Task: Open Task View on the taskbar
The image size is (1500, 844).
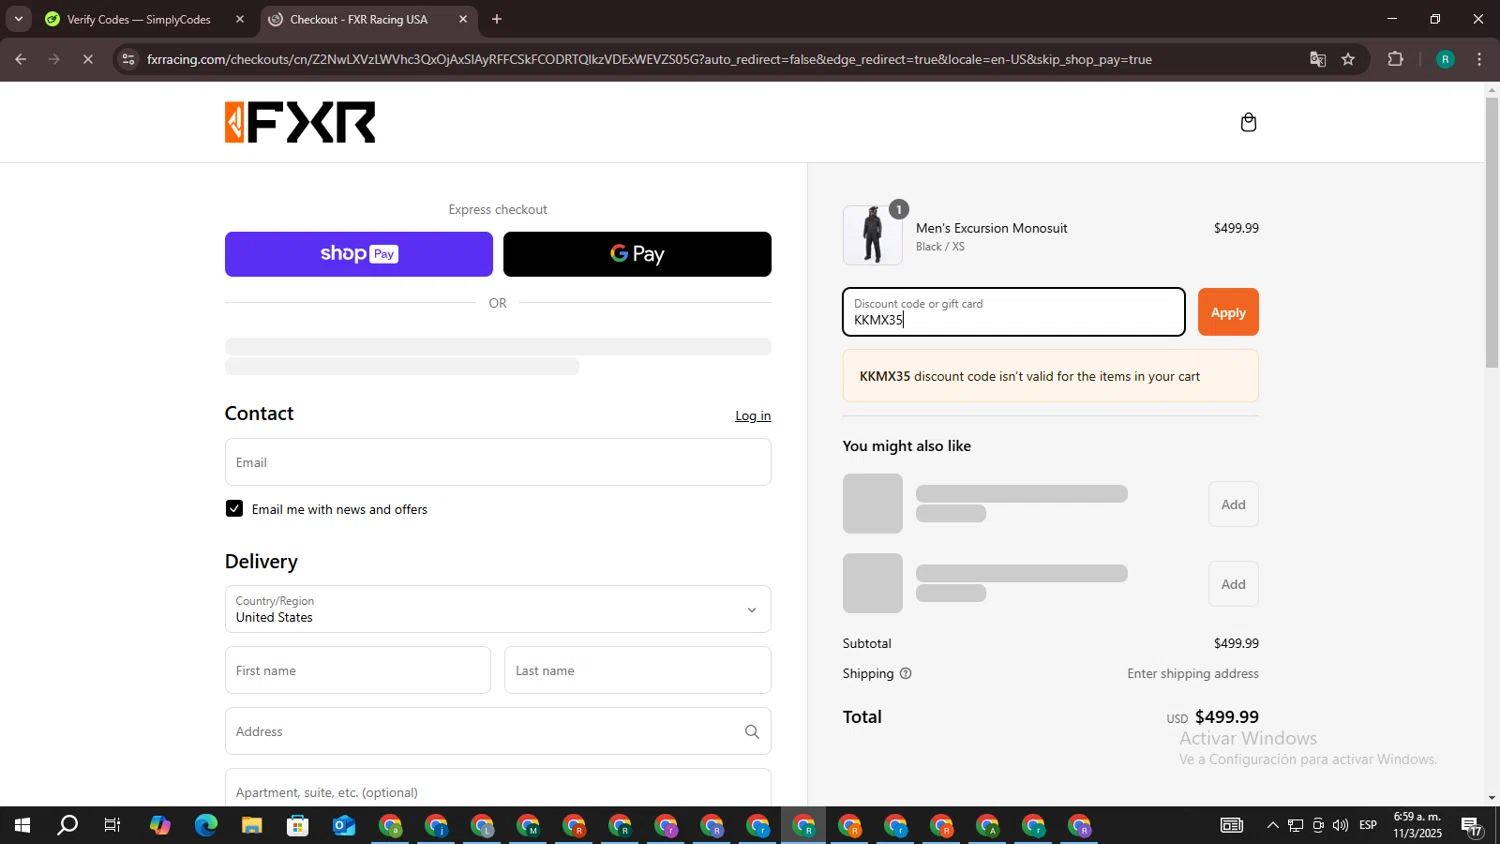Action: pos(113,826)
